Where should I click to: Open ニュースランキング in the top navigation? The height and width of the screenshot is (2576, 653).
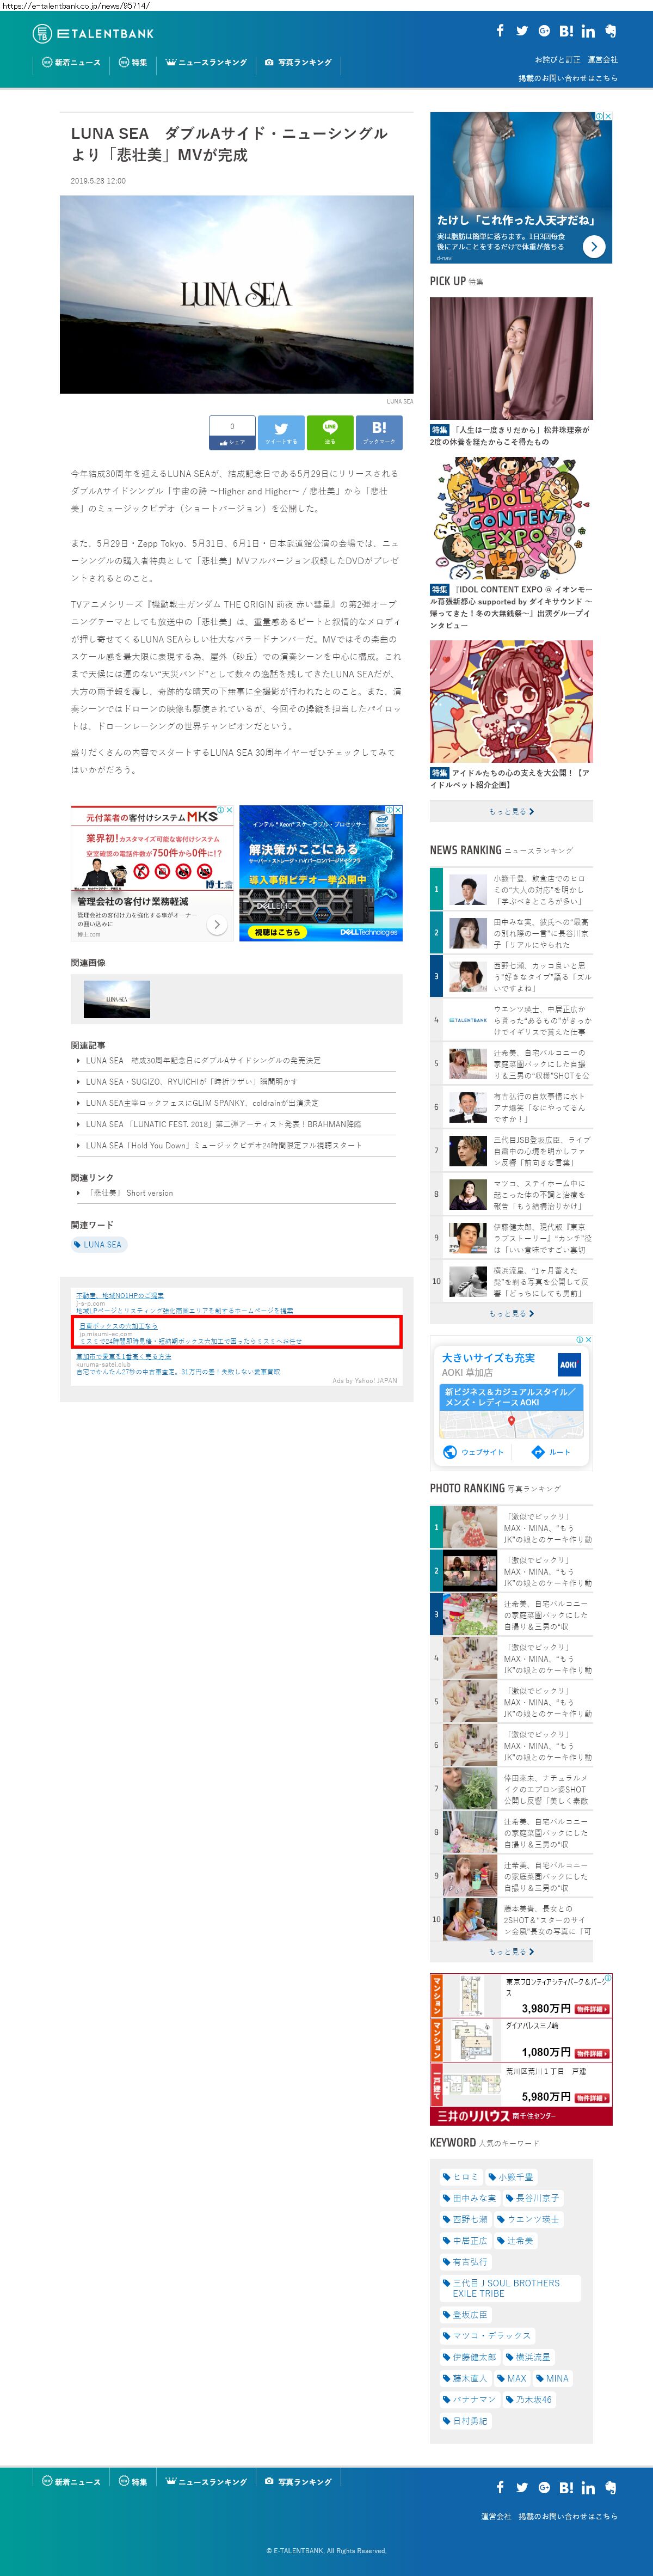click(206, 63)
